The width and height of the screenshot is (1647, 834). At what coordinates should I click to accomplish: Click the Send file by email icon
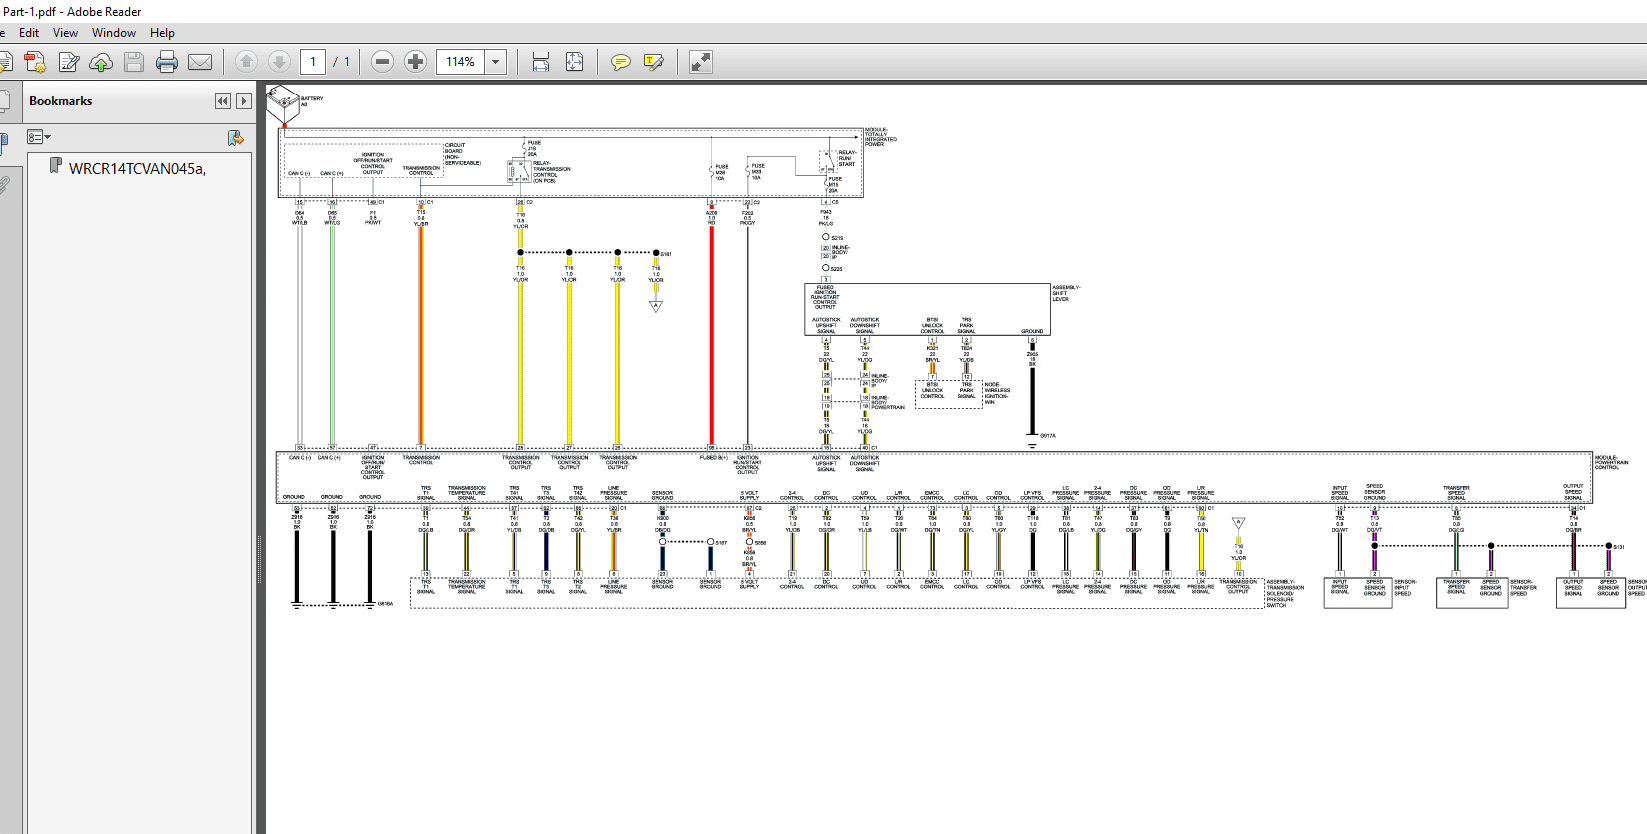click(200, 62)
